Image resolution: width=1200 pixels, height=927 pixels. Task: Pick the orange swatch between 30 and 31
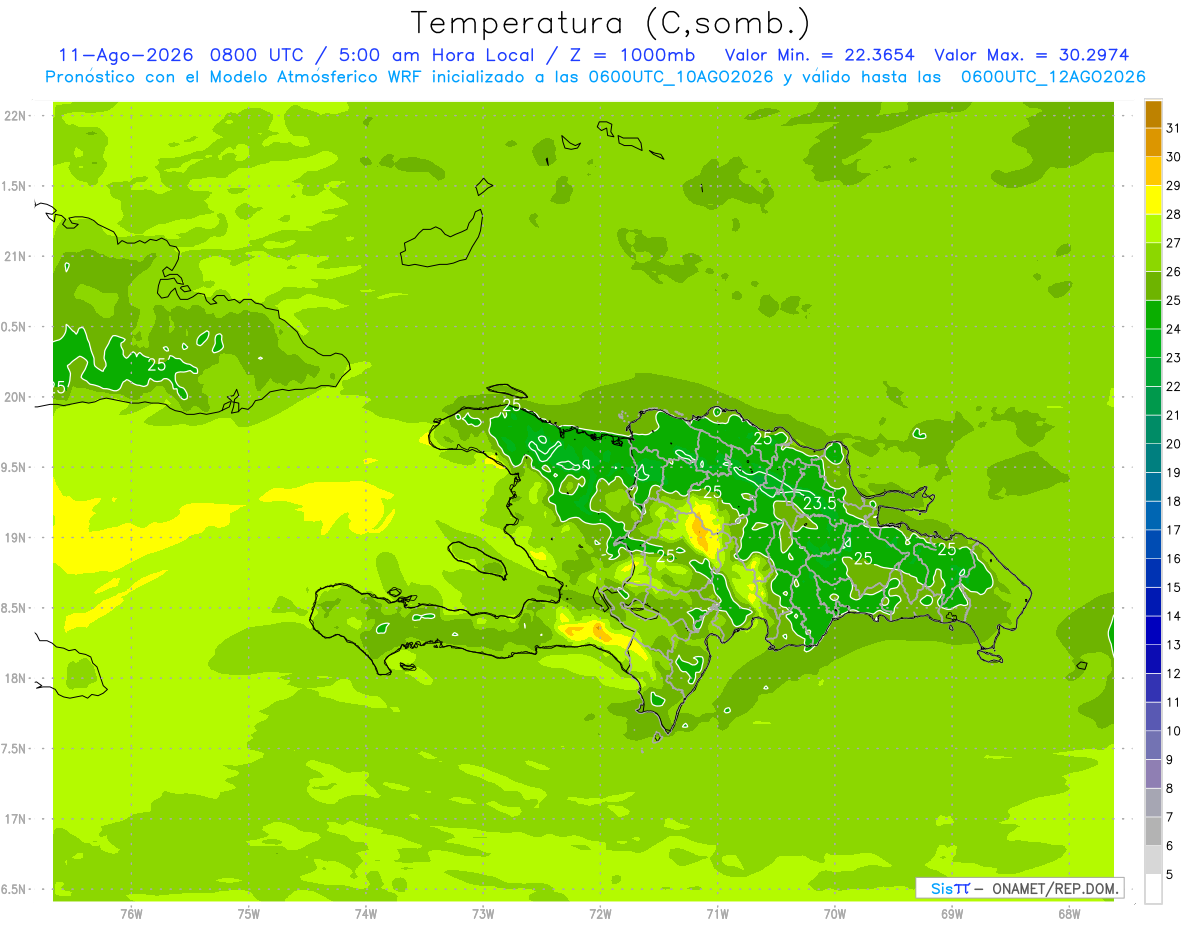(x=1153, y=143)
